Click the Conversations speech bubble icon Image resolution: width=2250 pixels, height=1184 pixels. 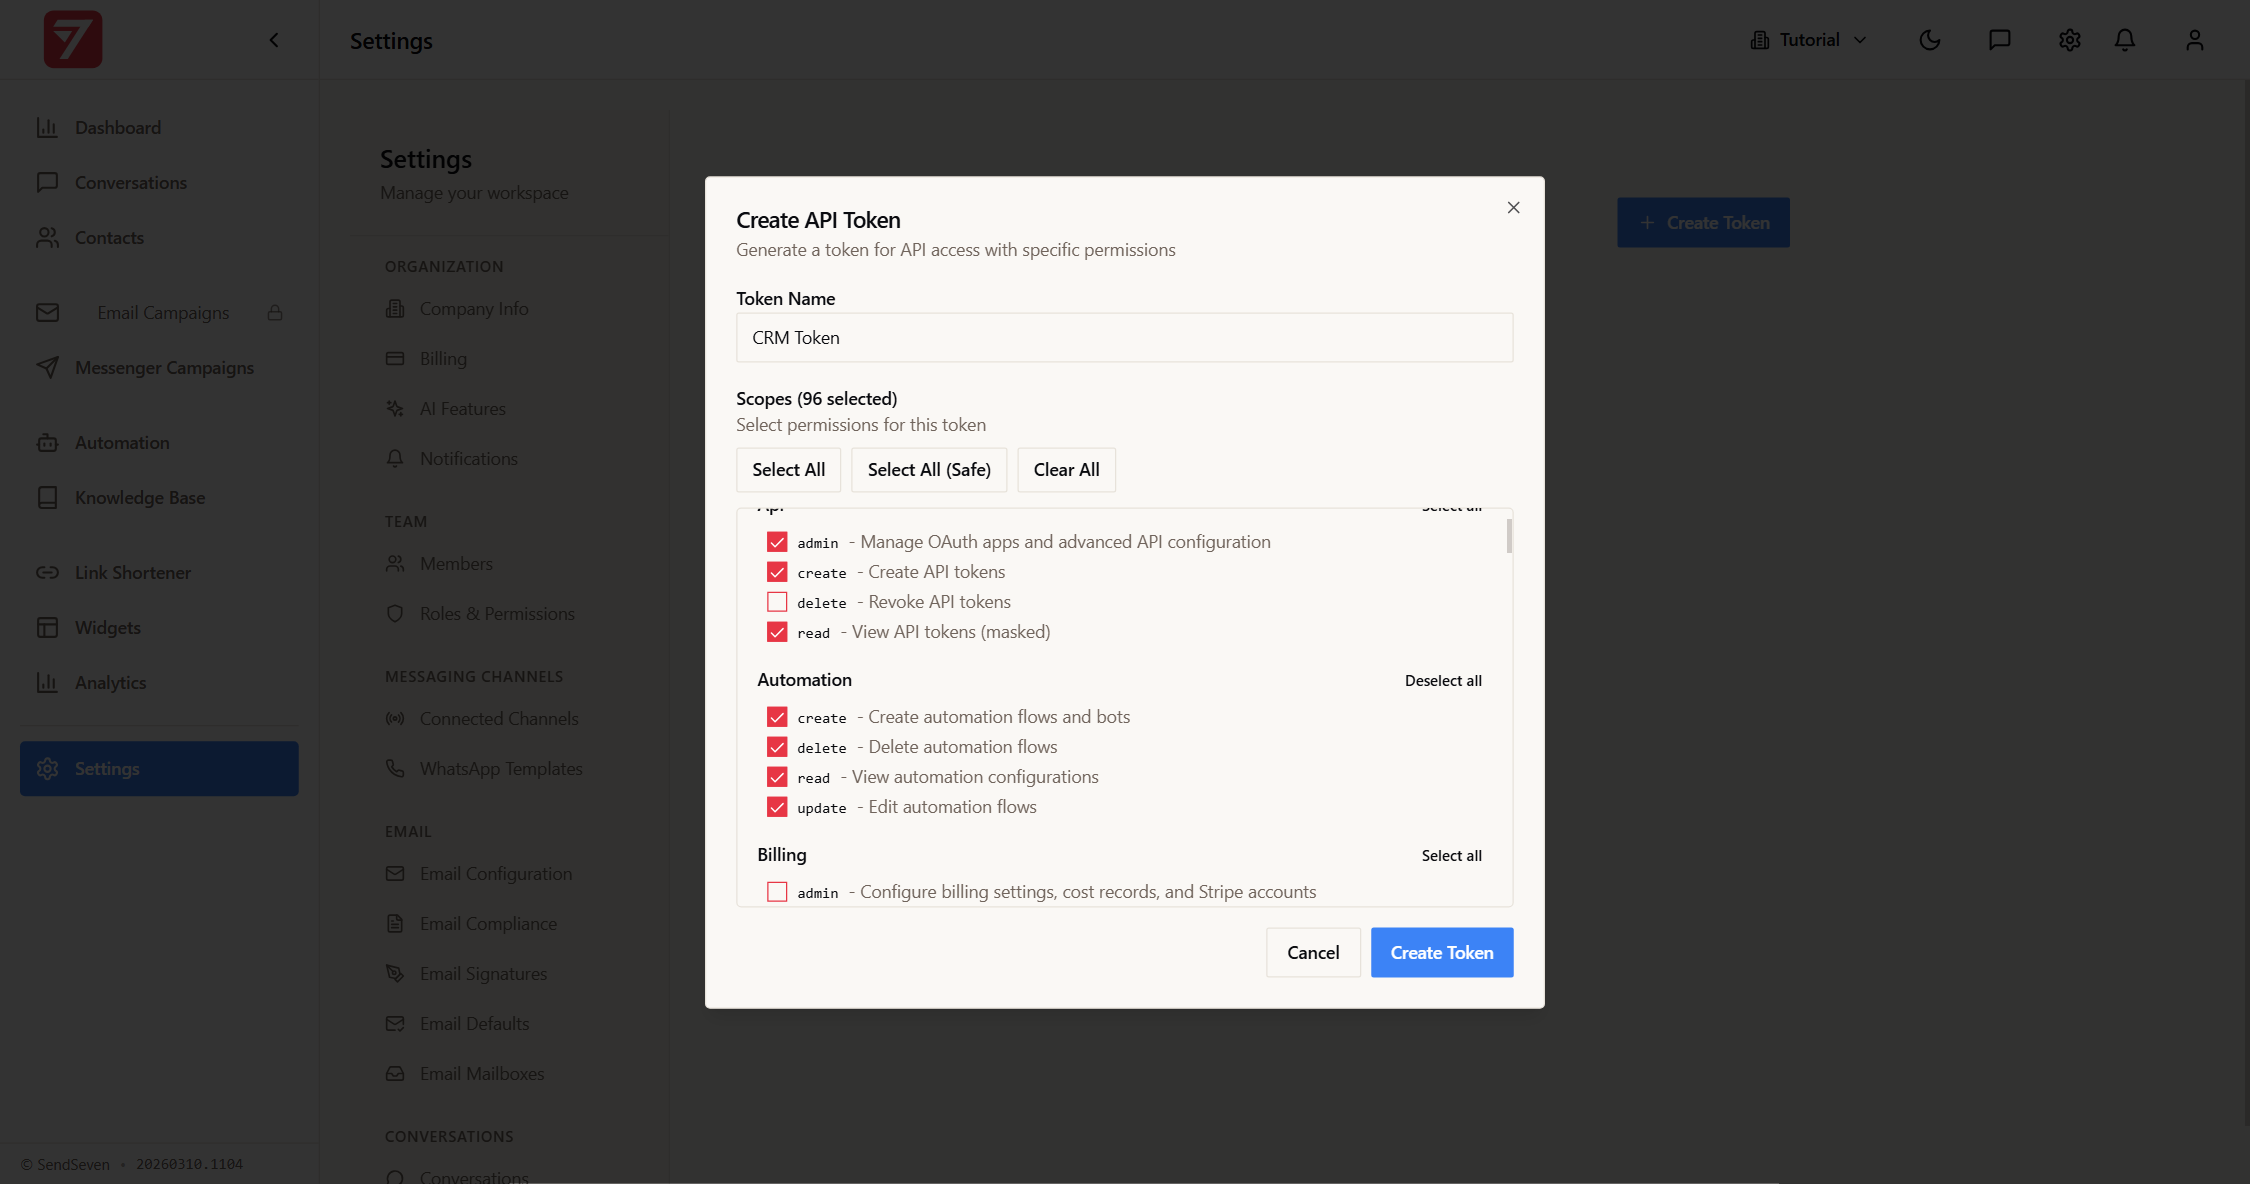pos(47,183)
